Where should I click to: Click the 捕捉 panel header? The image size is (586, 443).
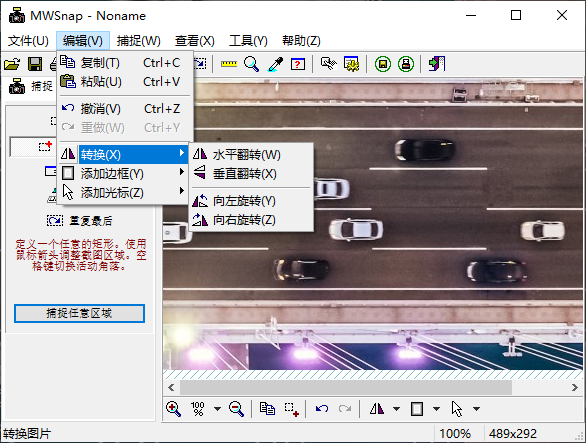(x=31, y=86)
